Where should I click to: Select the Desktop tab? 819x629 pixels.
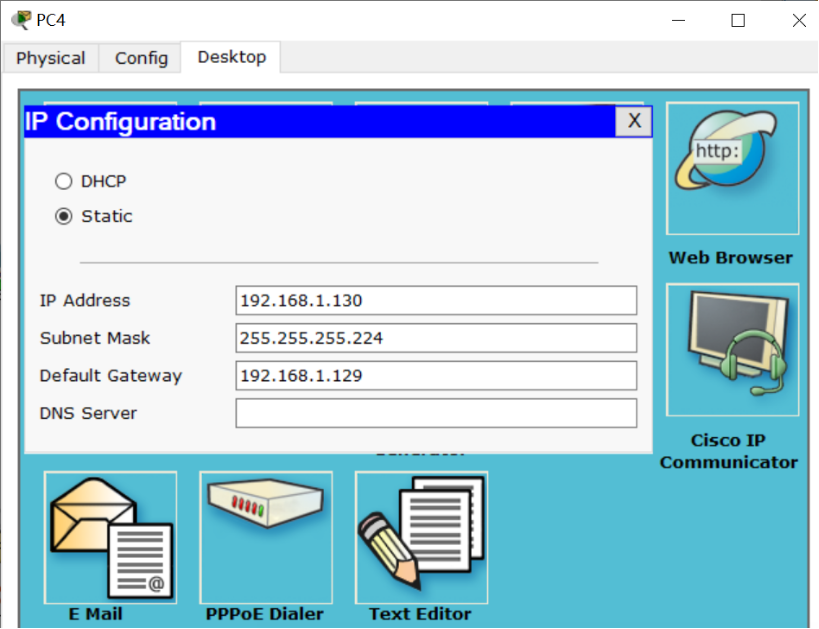tap(231, 57)
